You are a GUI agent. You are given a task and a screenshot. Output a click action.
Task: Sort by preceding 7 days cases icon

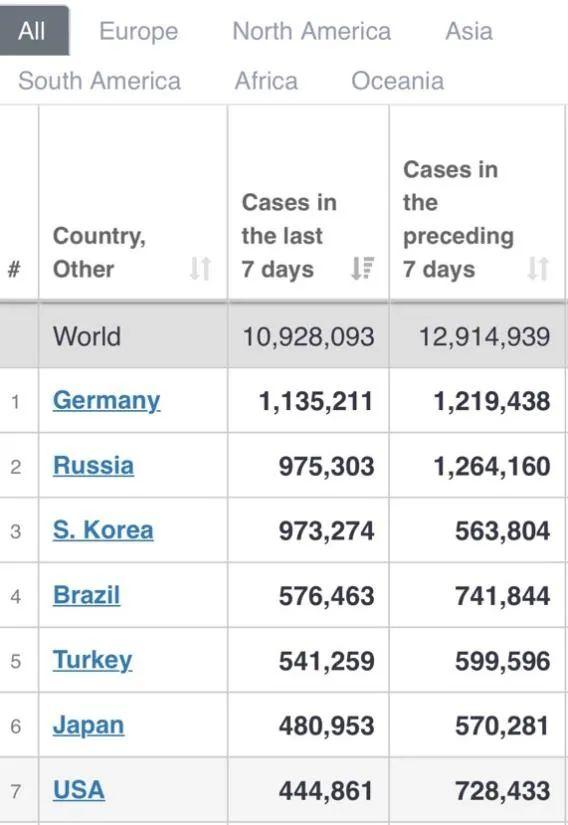pos(538,268)
